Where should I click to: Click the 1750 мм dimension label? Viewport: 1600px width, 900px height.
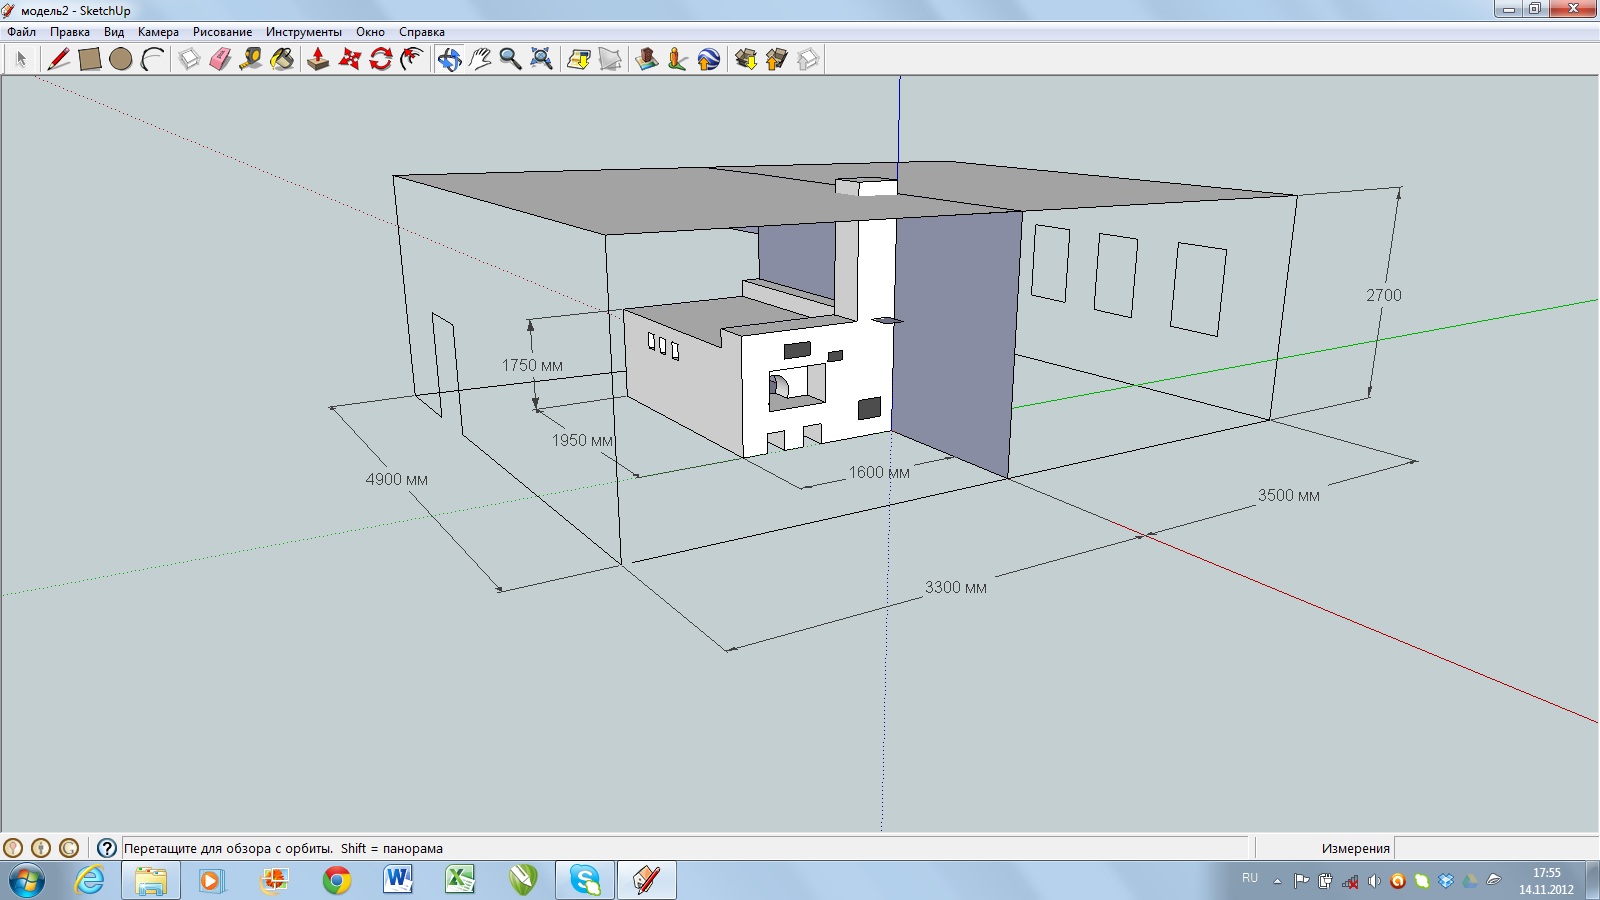click(x=532, y=366)
